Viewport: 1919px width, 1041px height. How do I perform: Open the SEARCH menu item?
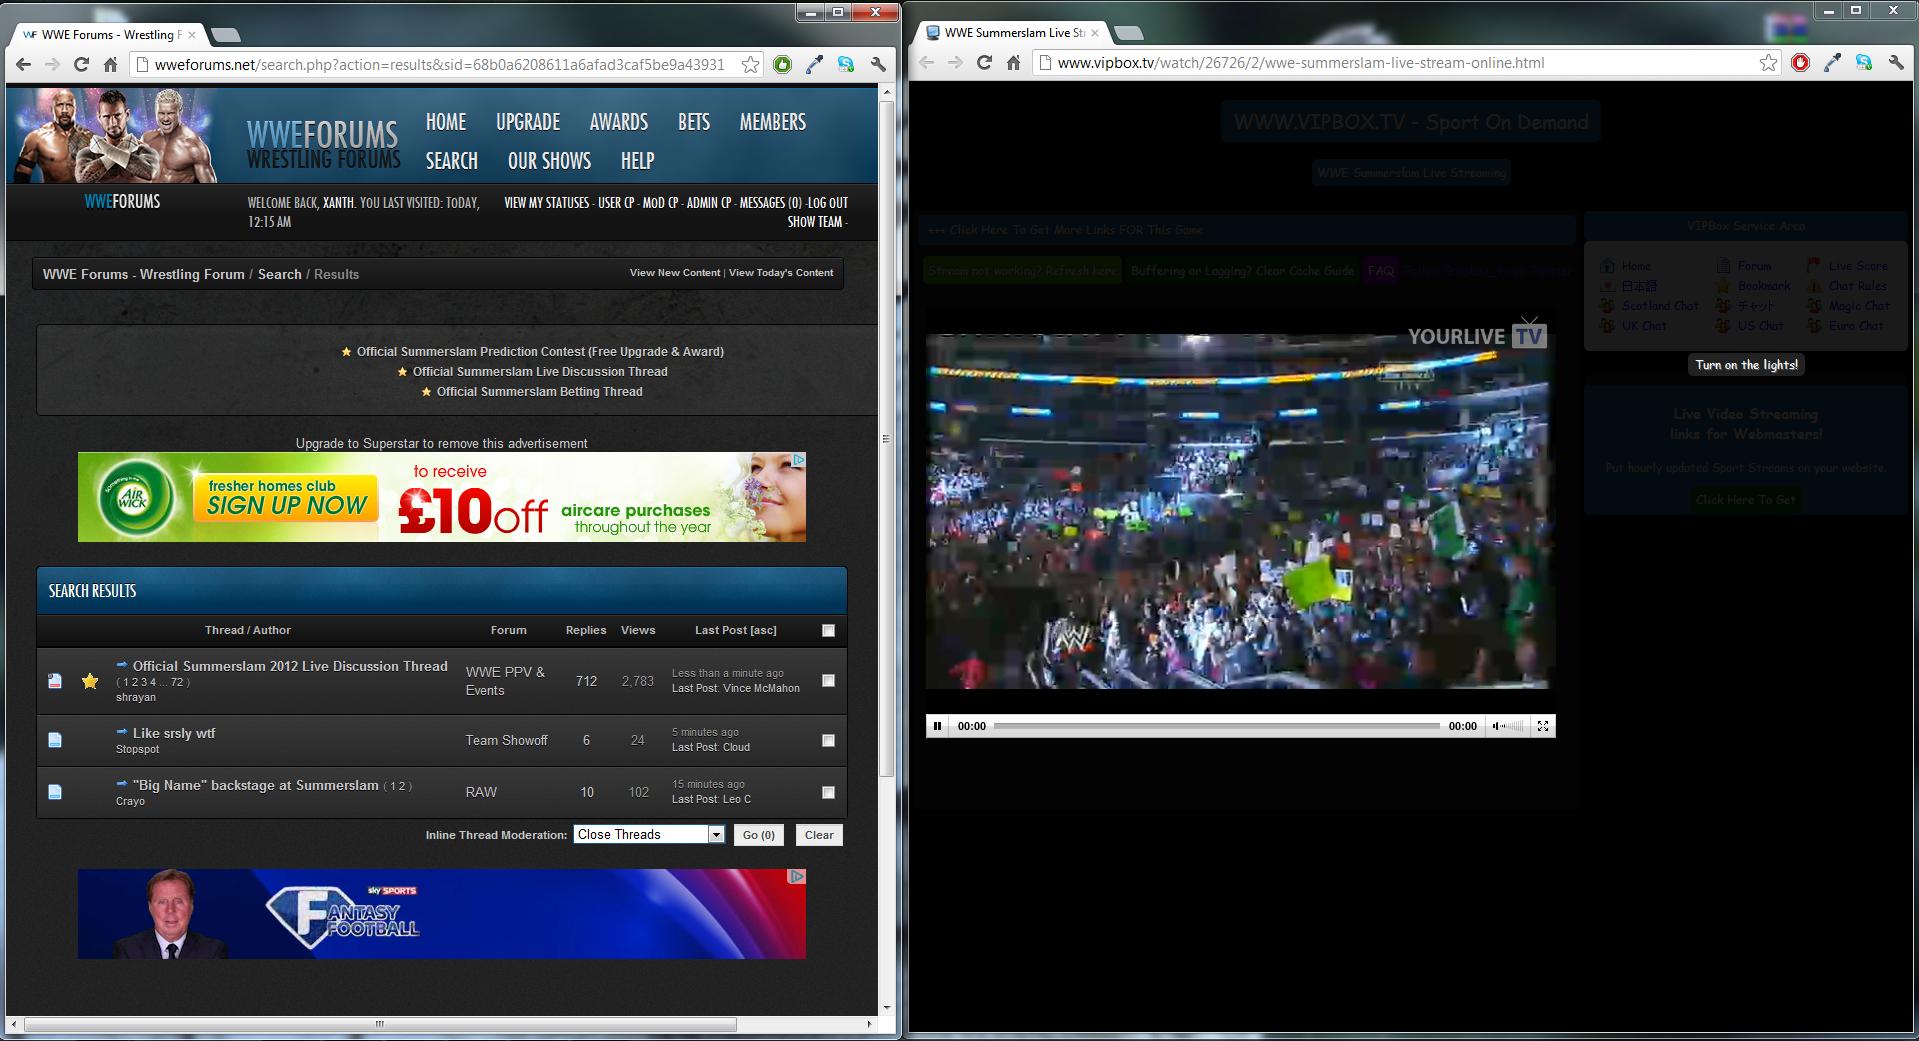[452, 161]
